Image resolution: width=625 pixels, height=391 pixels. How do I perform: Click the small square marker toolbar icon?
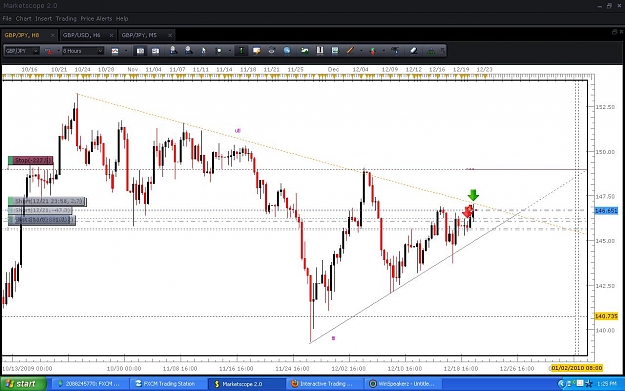pyautogui.click(x=218, y=51)
